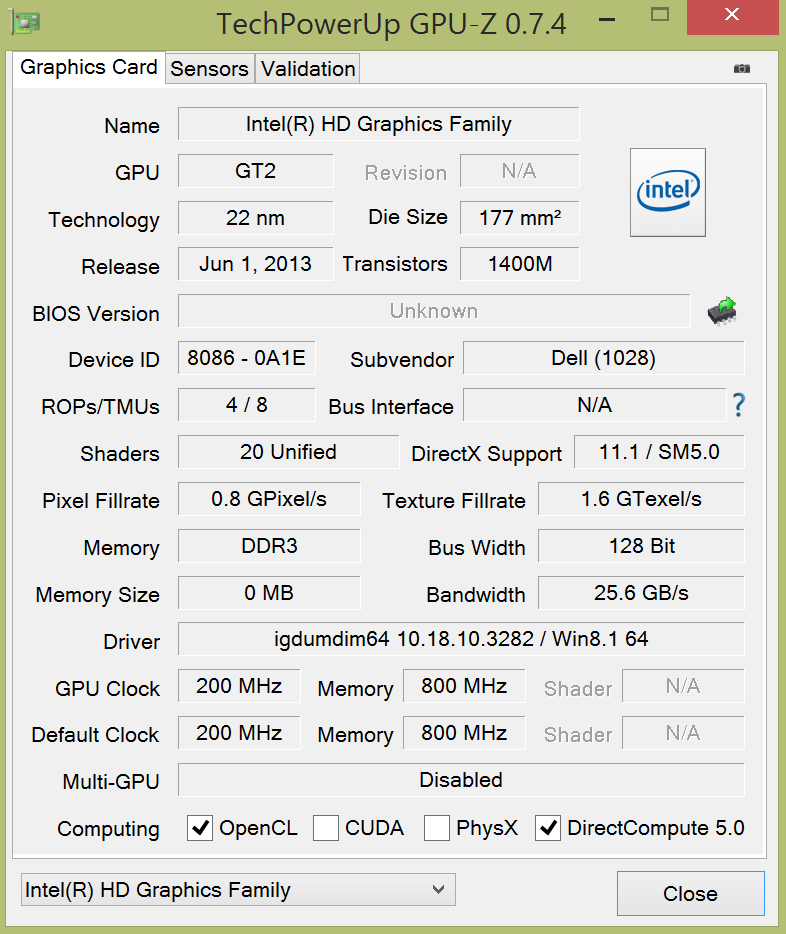Click the Device ID field 8086 - 0A1E
Viewport: 786px width, 934px height.
(247, 358)
